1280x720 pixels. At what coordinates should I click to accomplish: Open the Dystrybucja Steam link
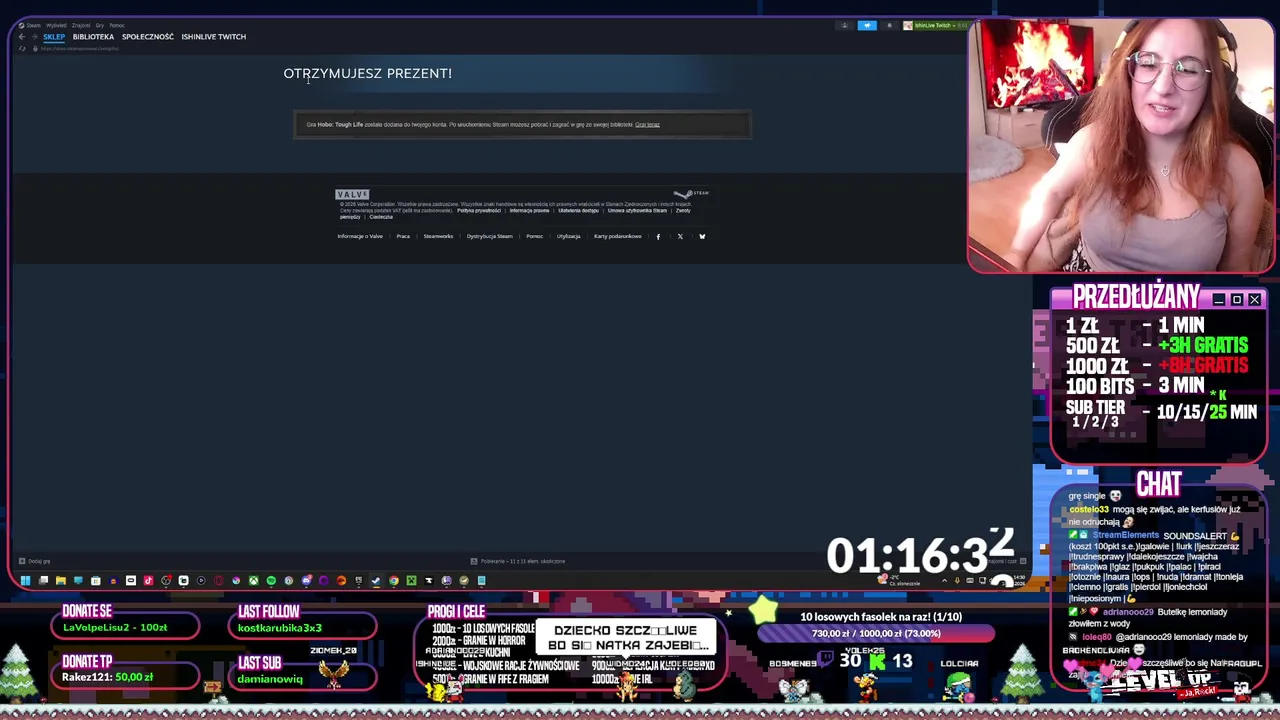[489, 236]
